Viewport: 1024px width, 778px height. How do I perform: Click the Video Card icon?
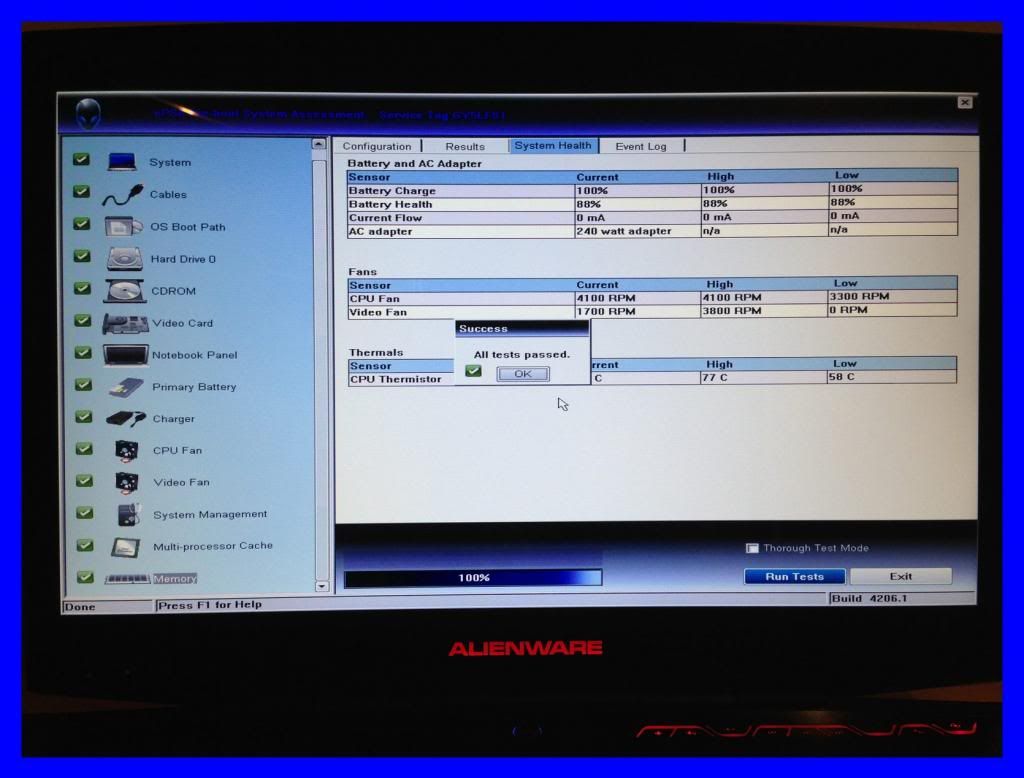pyautogui.click(x=125, y=323)
